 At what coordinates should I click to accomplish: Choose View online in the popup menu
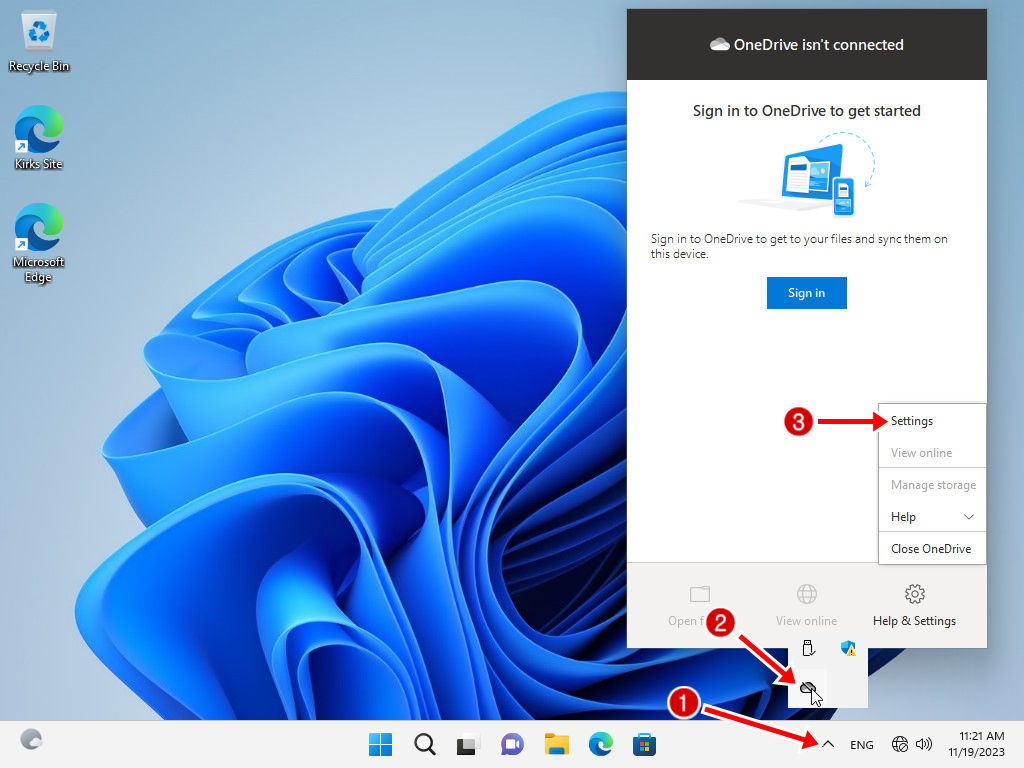point(932,453)
